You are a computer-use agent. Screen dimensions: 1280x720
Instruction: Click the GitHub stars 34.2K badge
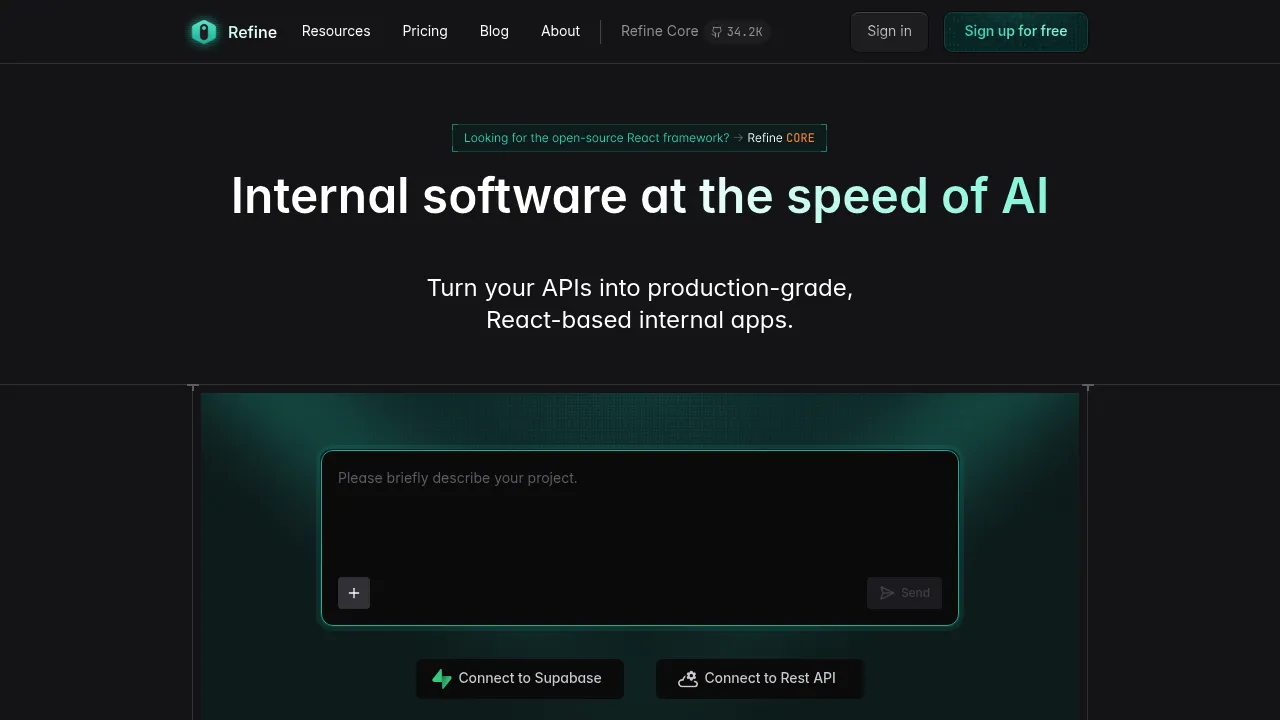(737, 32)
